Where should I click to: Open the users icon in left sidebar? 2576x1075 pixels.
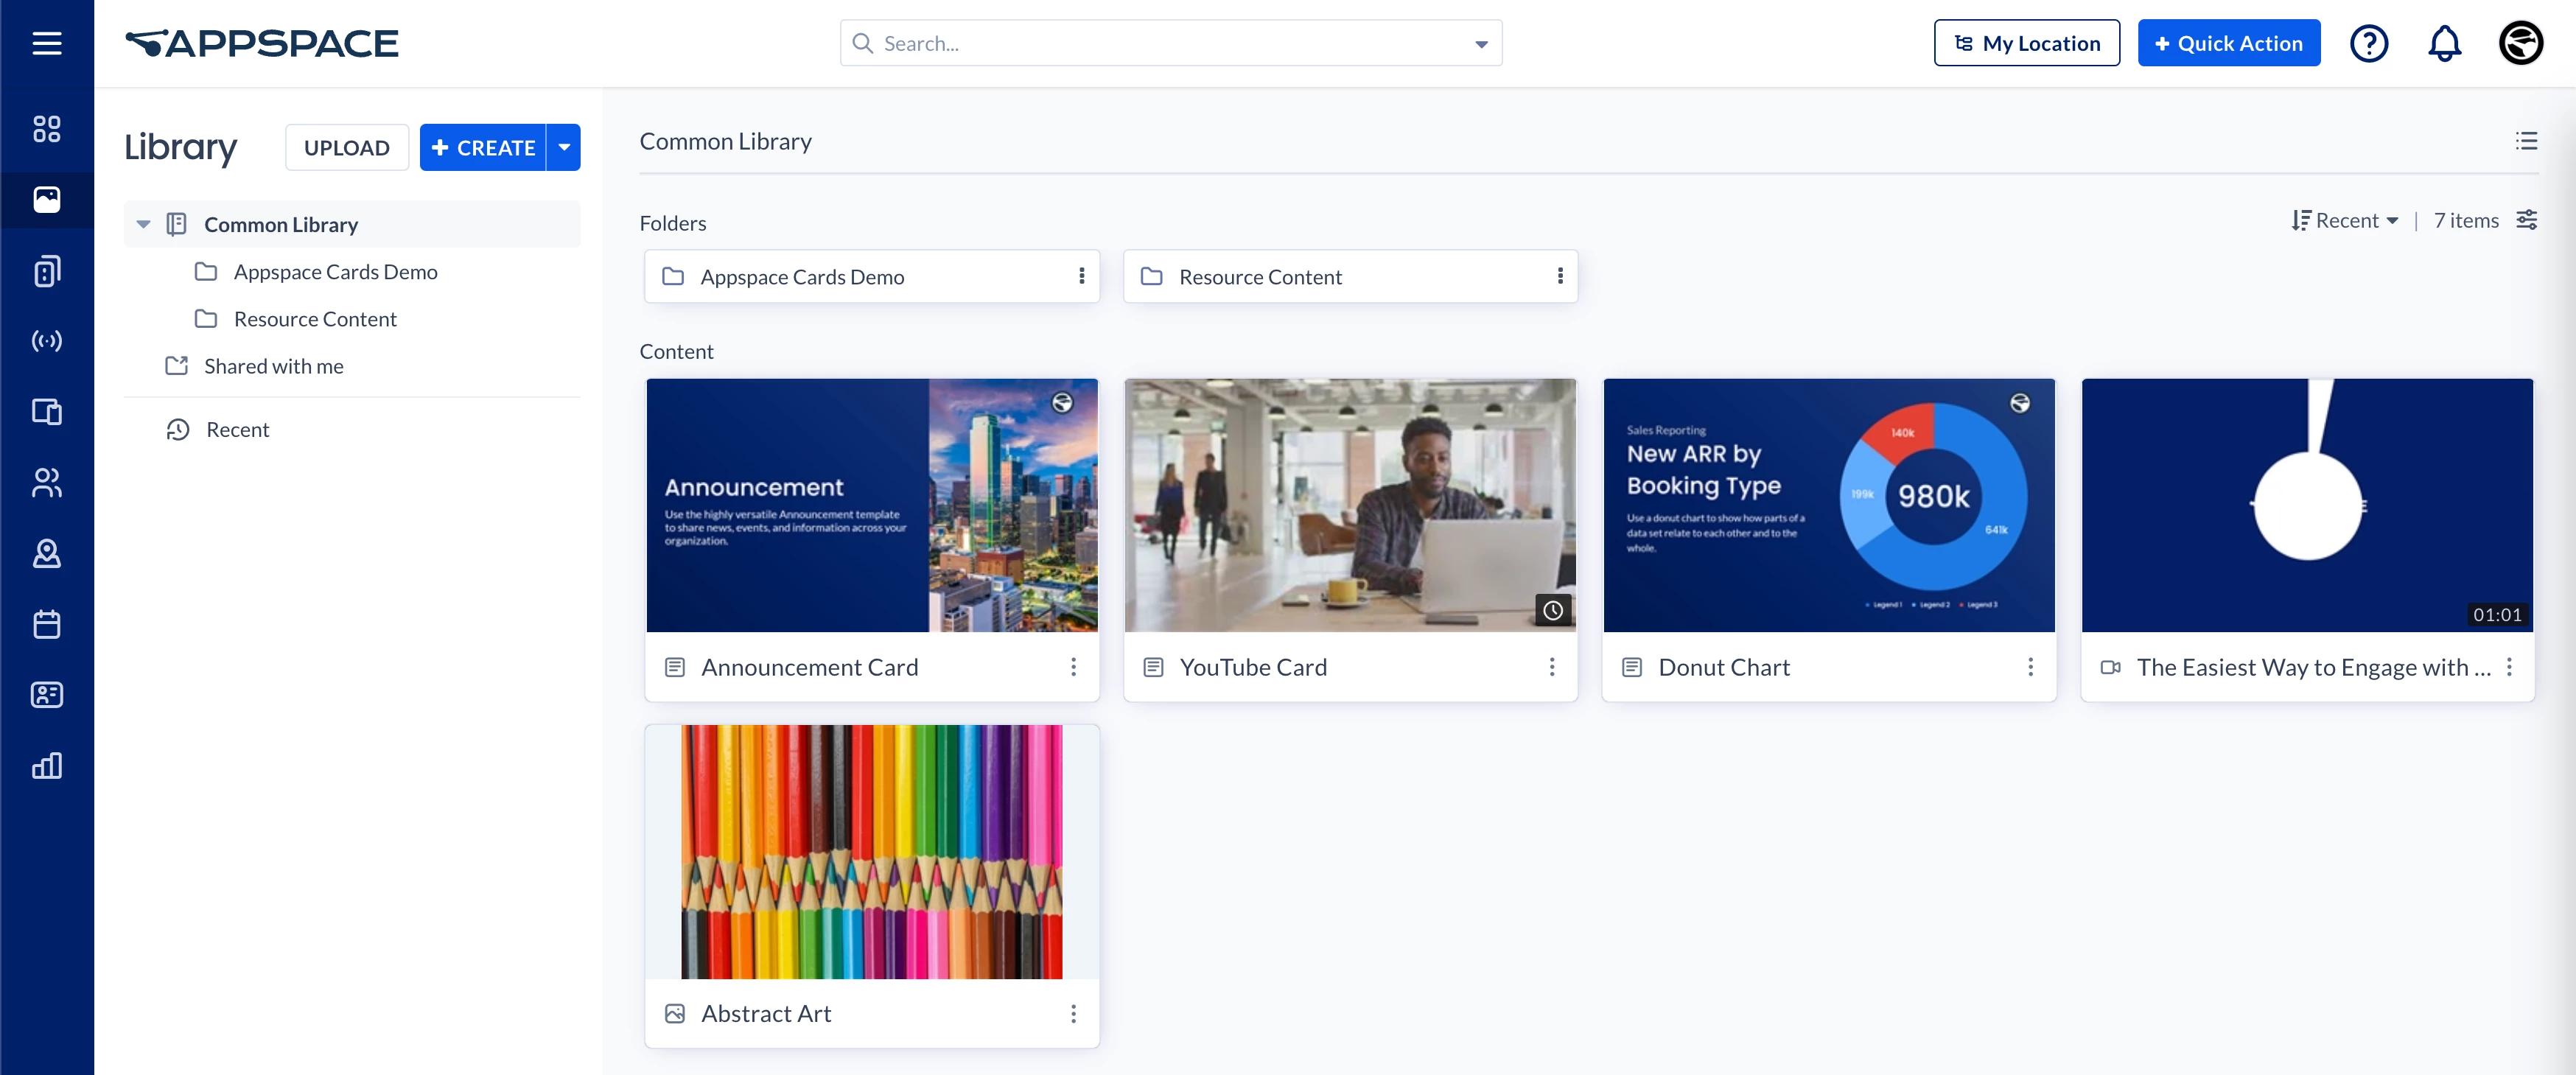click(47, 483)
